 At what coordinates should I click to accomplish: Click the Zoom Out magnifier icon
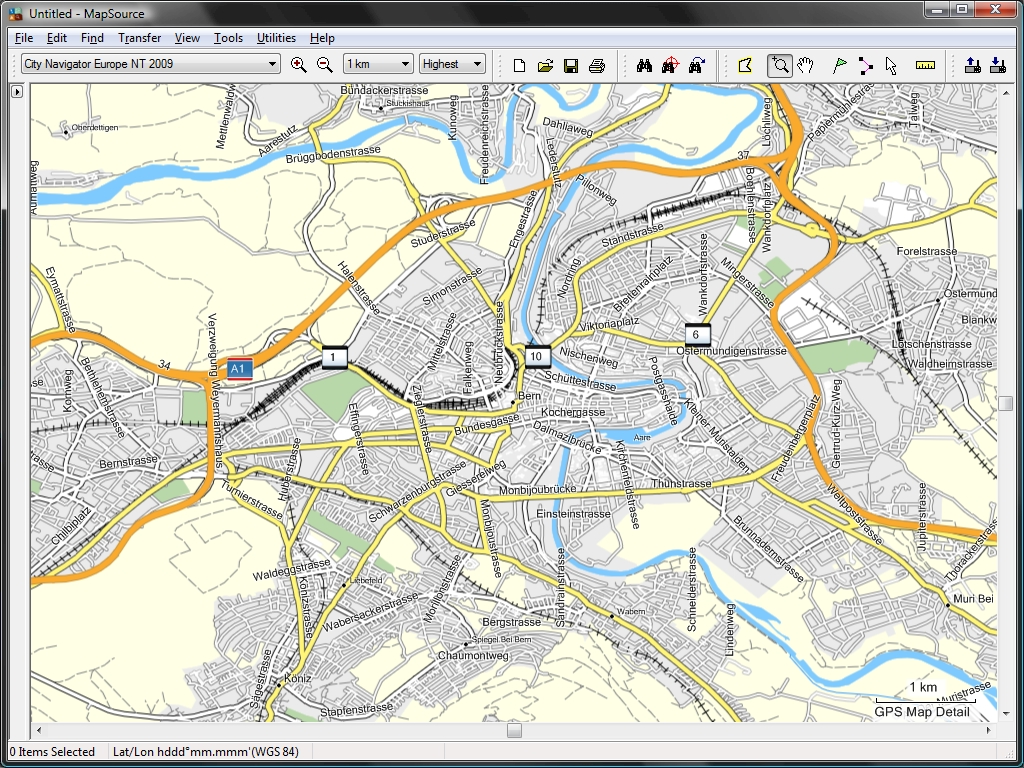coord(325,64)
